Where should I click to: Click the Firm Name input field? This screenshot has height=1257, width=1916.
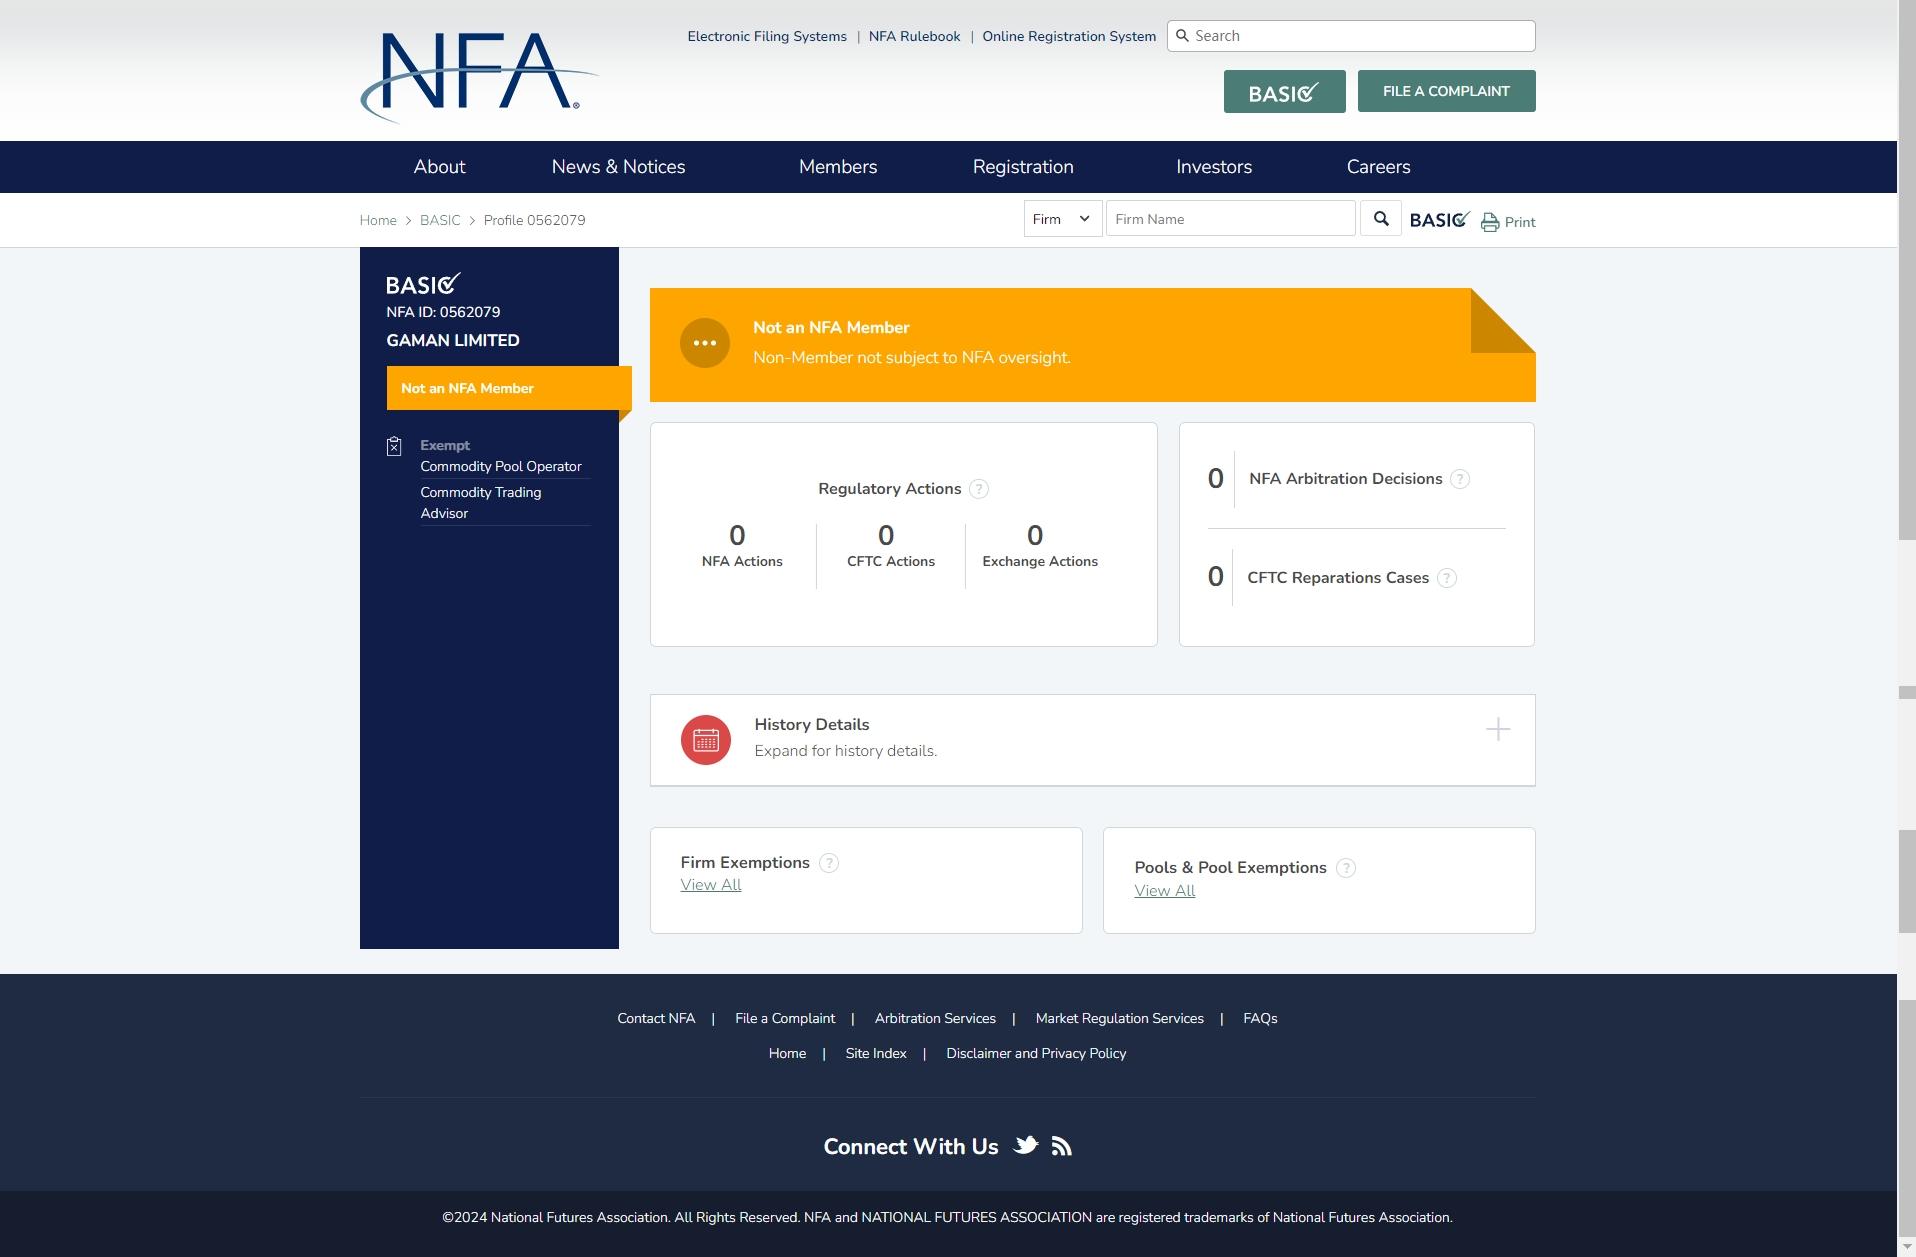[x=1231, y=219]
